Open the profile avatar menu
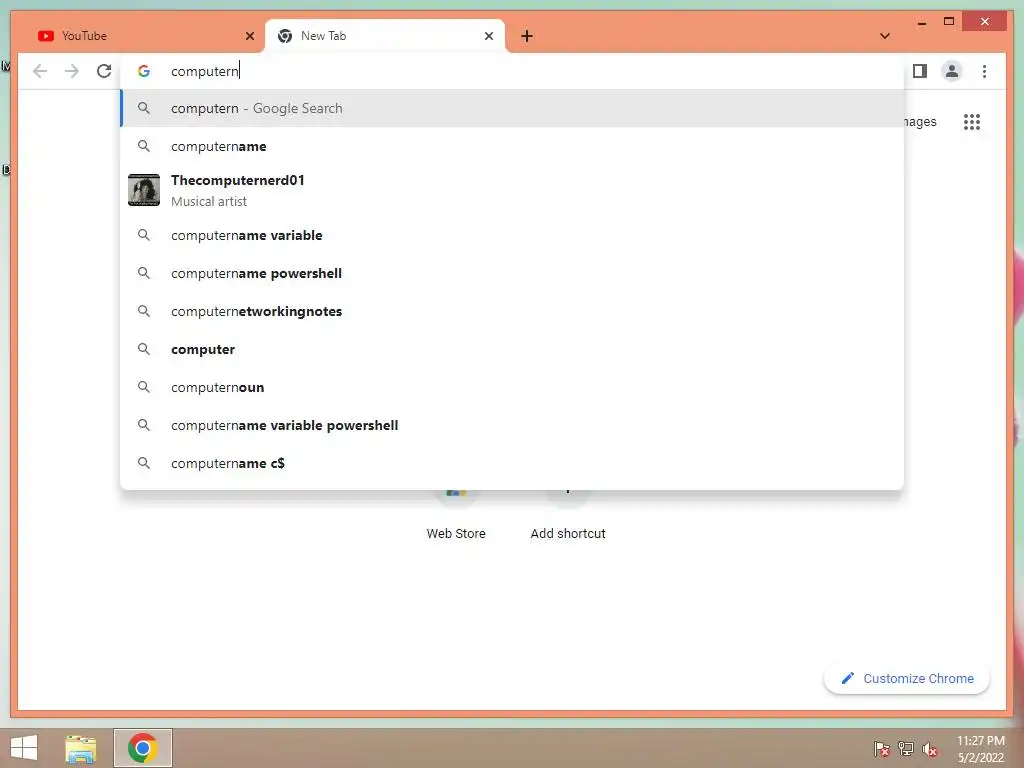 (x=952, y=71)
